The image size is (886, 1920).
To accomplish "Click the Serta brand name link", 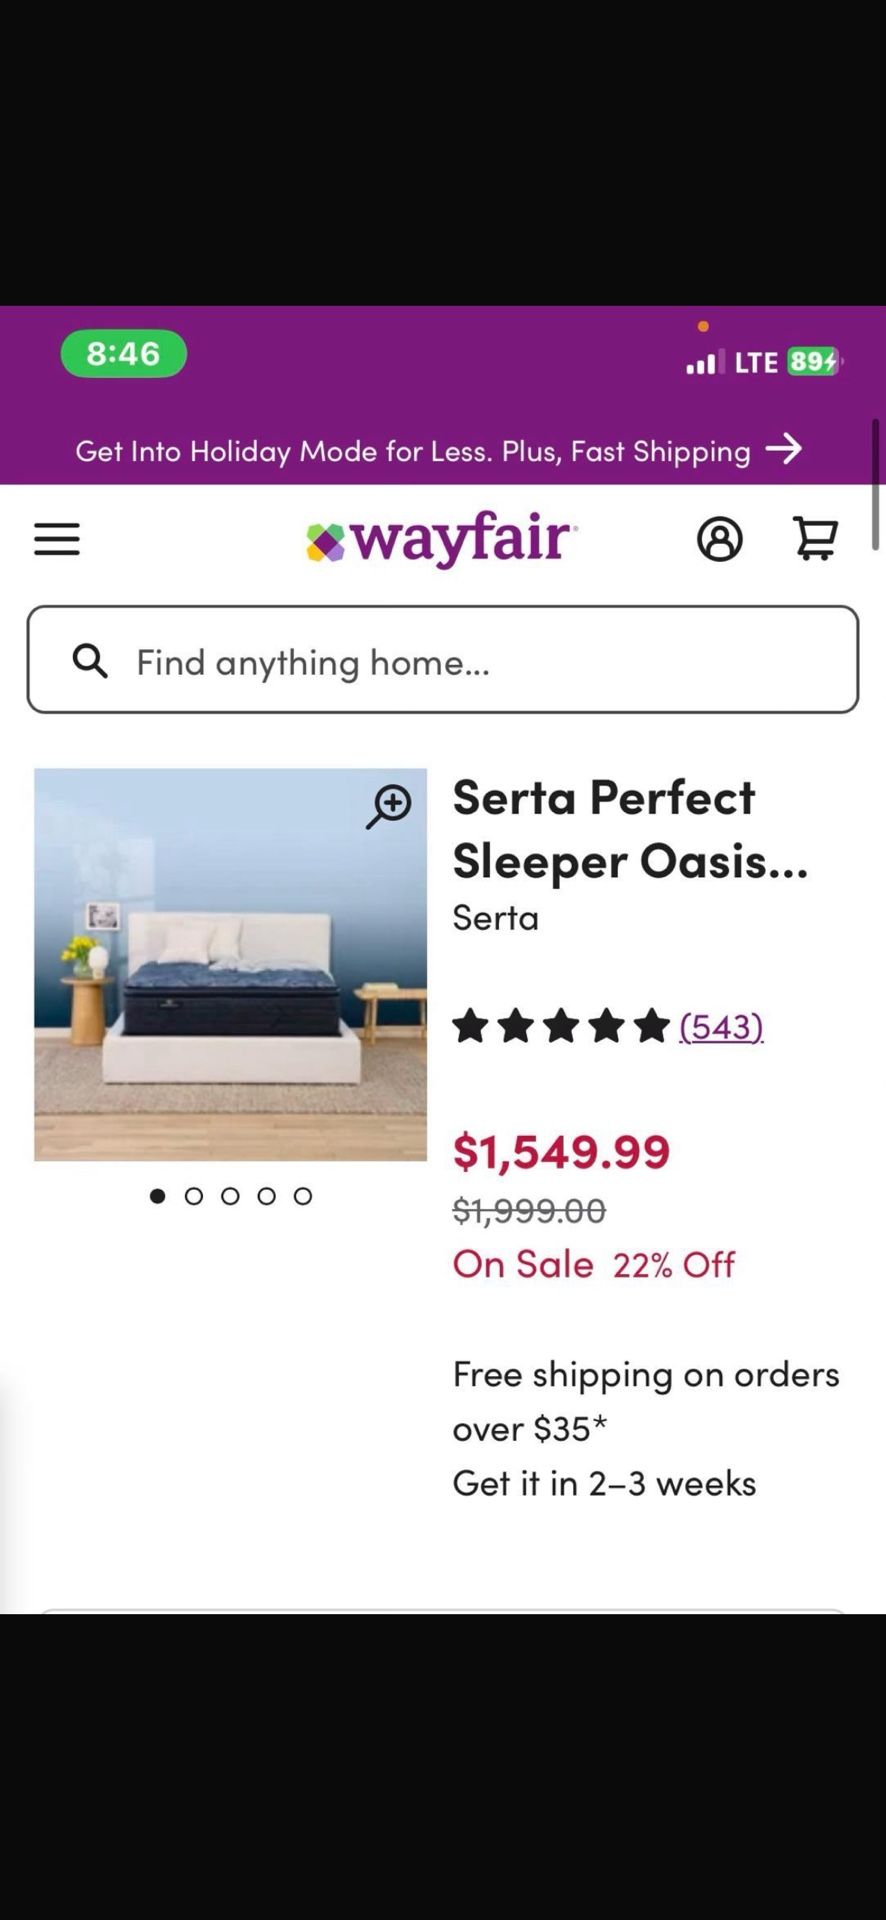I will [x=495, y=918].
